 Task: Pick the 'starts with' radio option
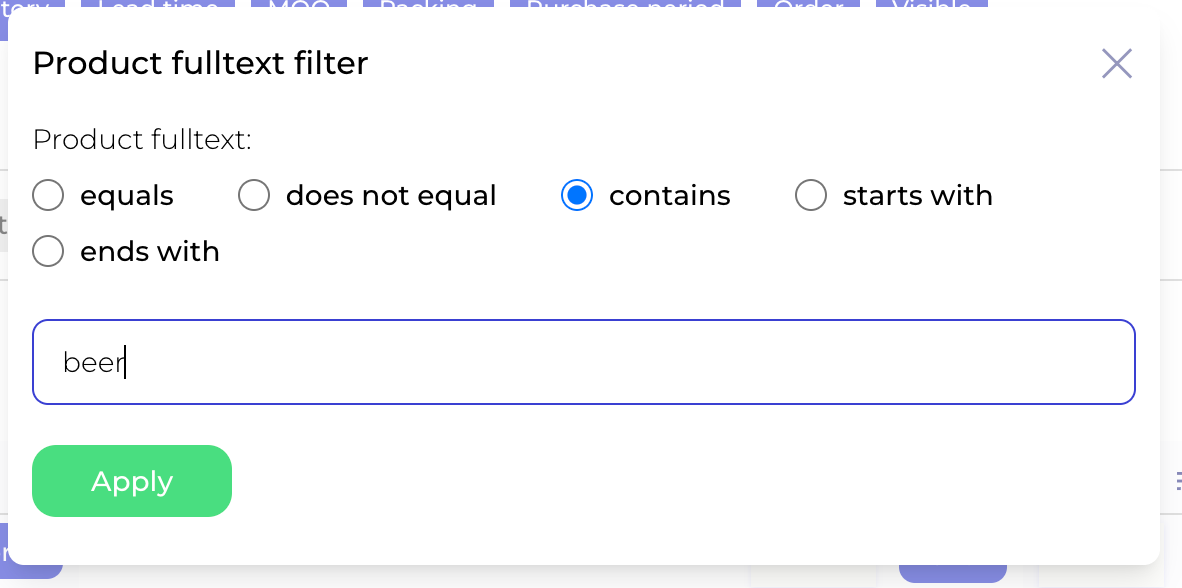pos(811,196)
